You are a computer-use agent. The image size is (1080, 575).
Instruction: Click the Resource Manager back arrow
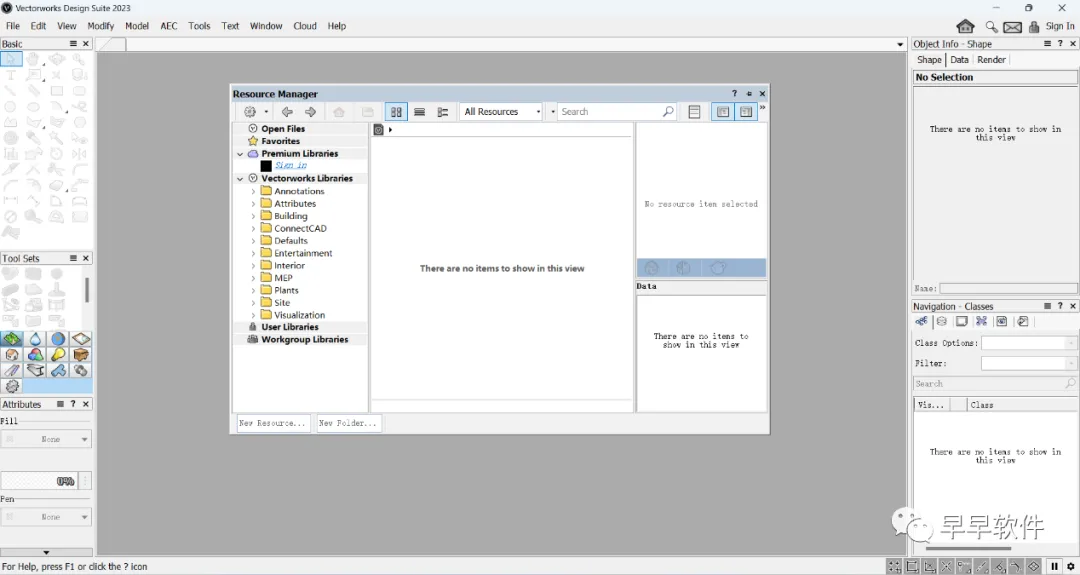(x=287, y=112)
